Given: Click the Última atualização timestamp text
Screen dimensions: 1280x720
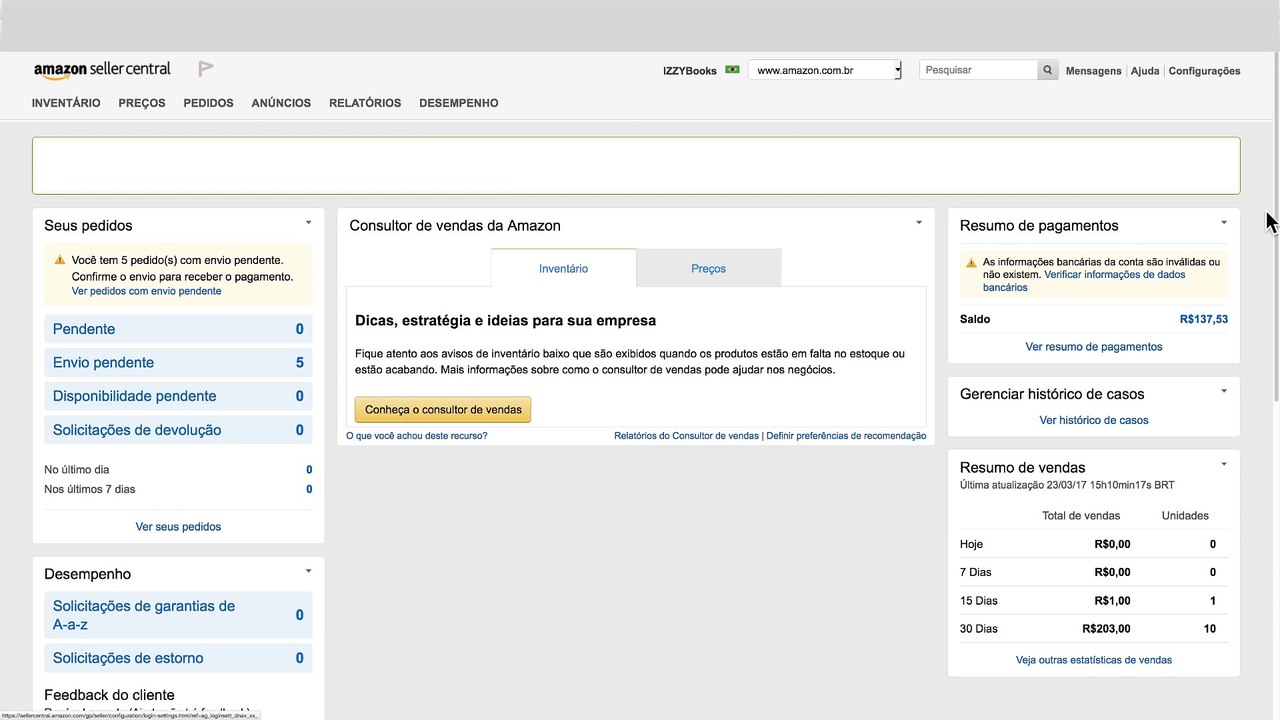Looking at the screenshot, I should (x=1067, y=485).
